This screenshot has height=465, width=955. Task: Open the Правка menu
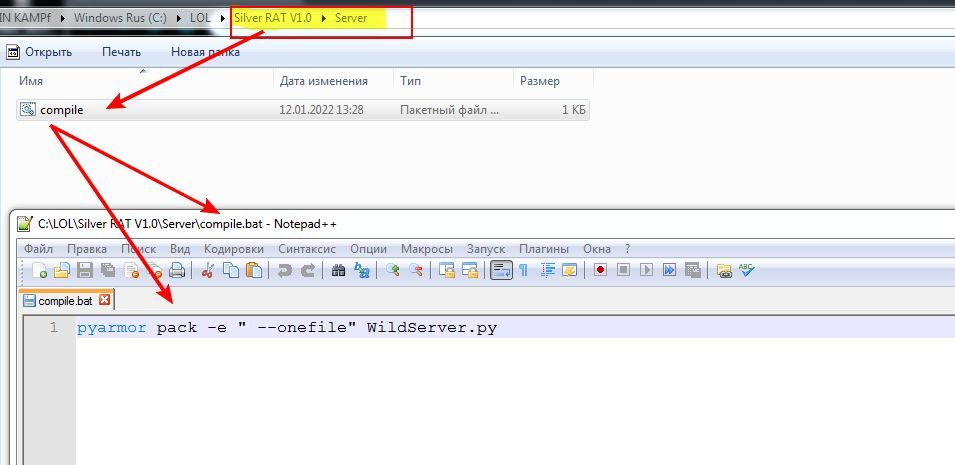[86, 249]
